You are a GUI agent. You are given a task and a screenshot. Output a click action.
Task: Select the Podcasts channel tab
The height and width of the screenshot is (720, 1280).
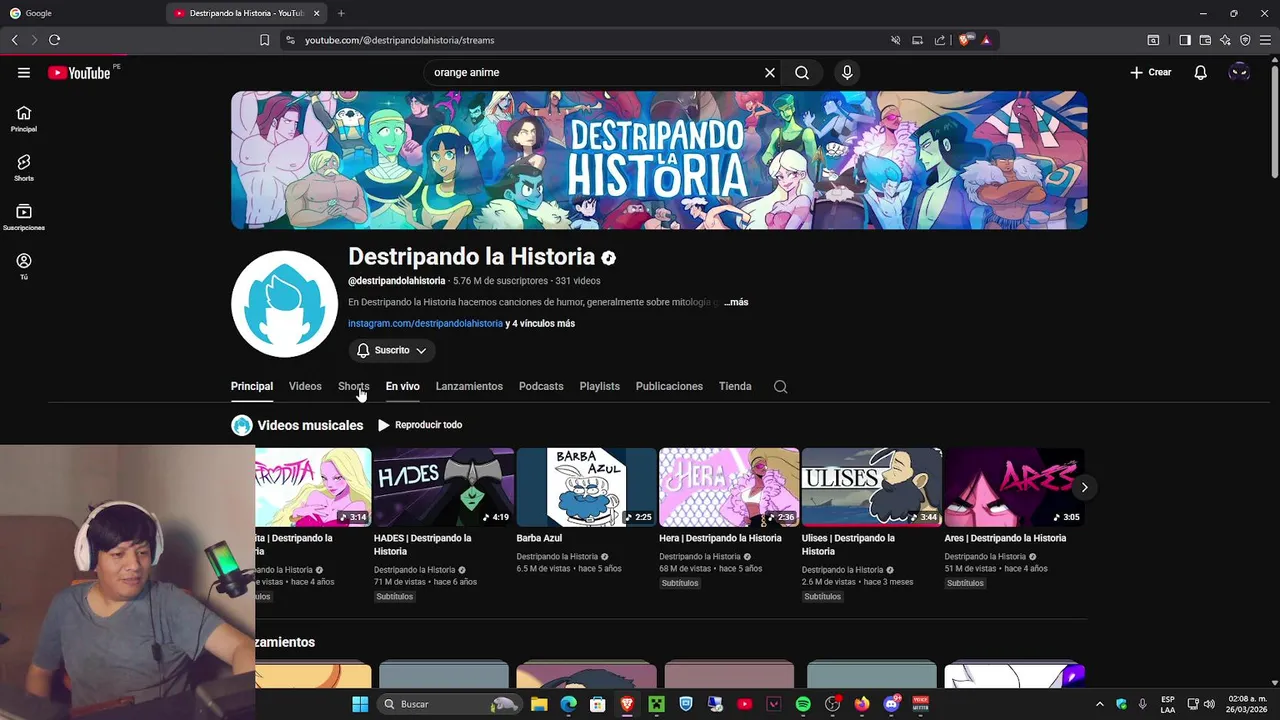(541, 386)
